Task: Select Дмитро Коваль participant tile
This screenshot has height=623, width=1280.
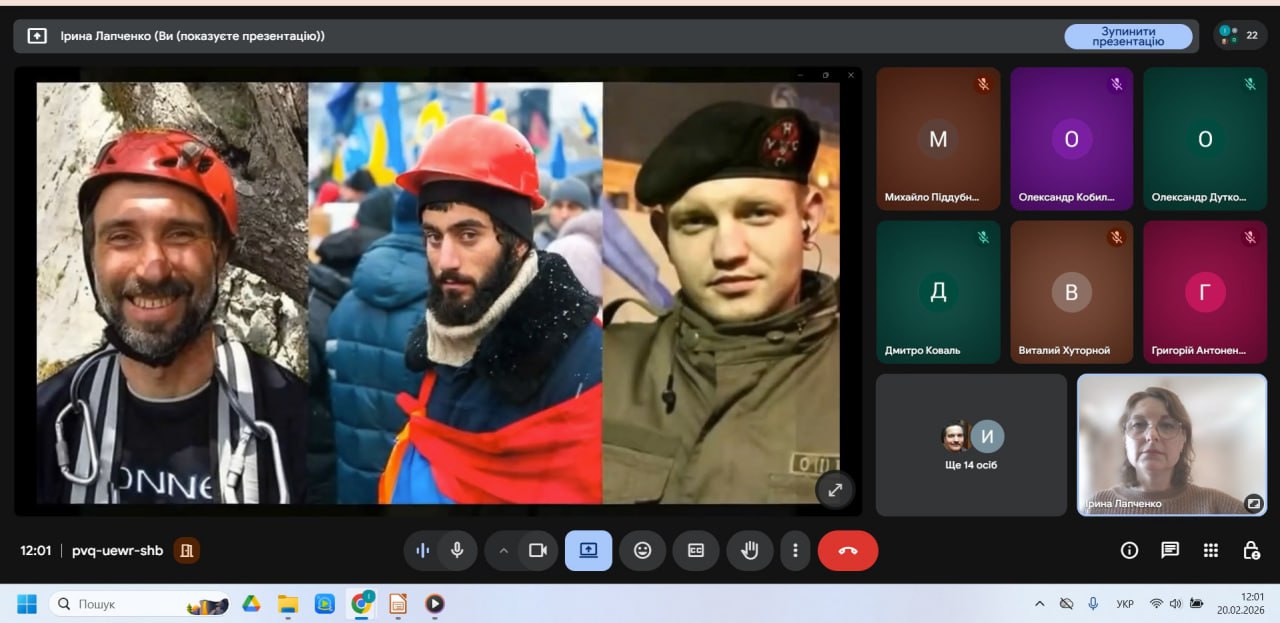Action: pyautogui.click(x=938, y=292)
